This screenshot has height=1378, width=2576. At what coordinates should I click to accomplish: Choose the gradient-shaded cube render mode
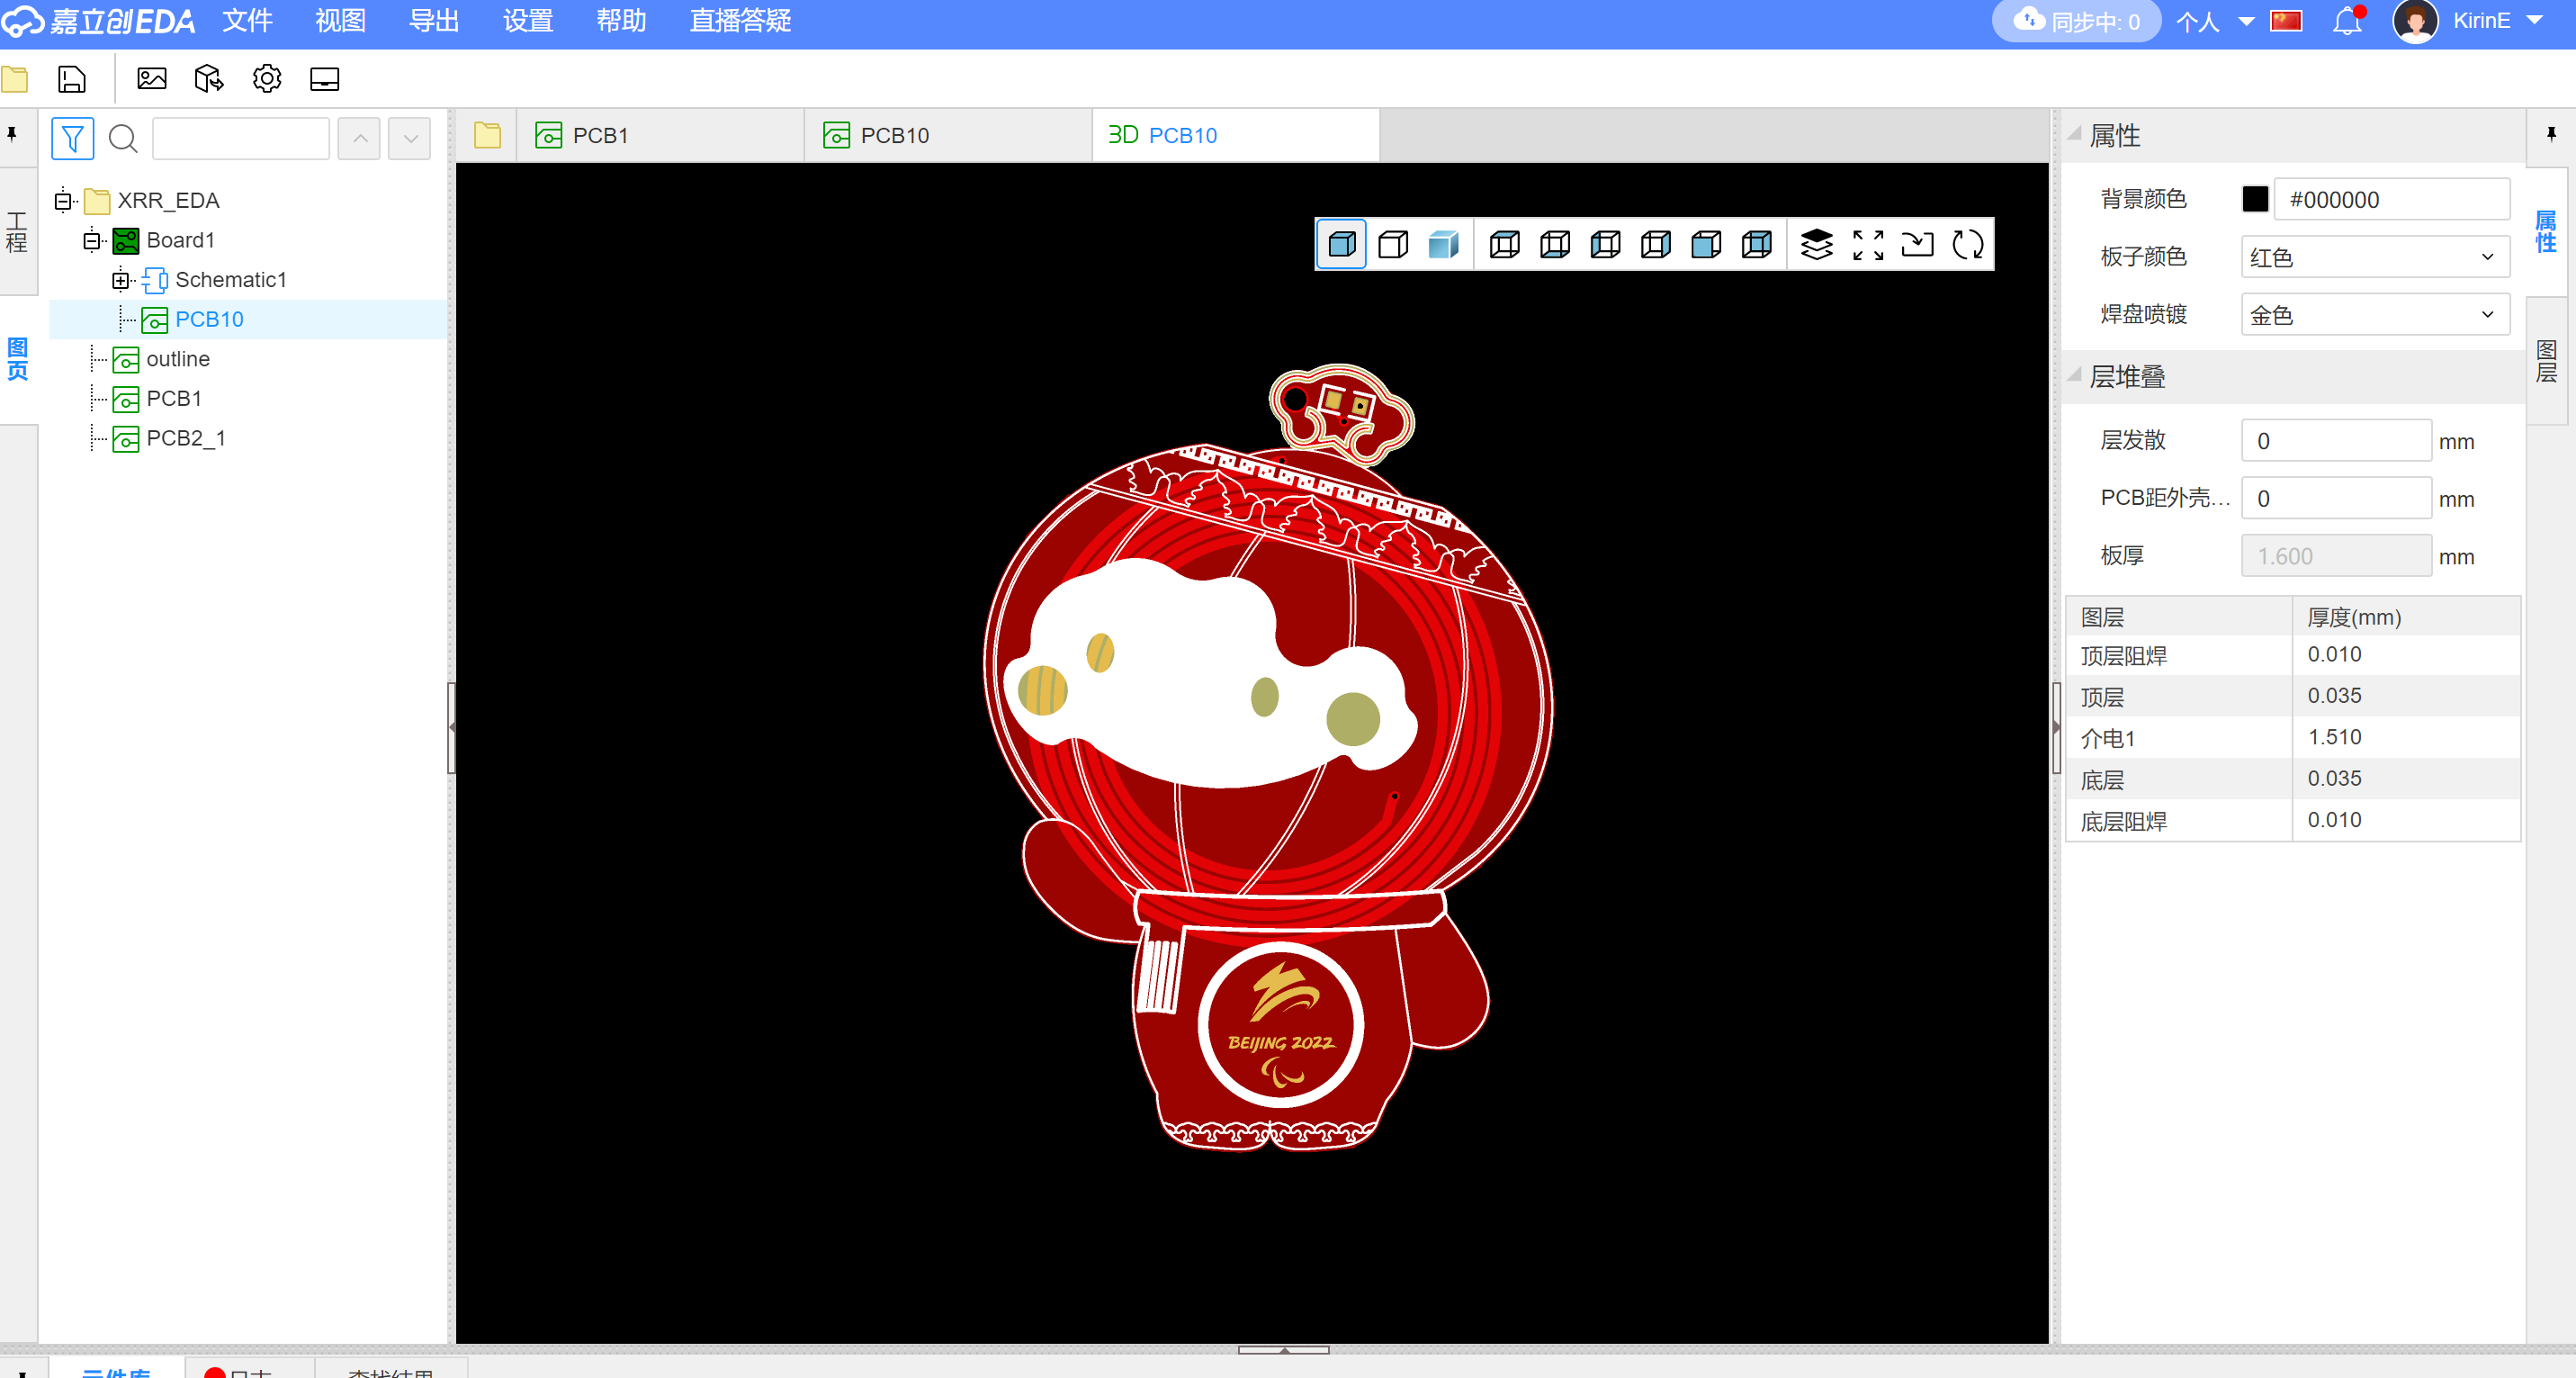(1443, 244)
